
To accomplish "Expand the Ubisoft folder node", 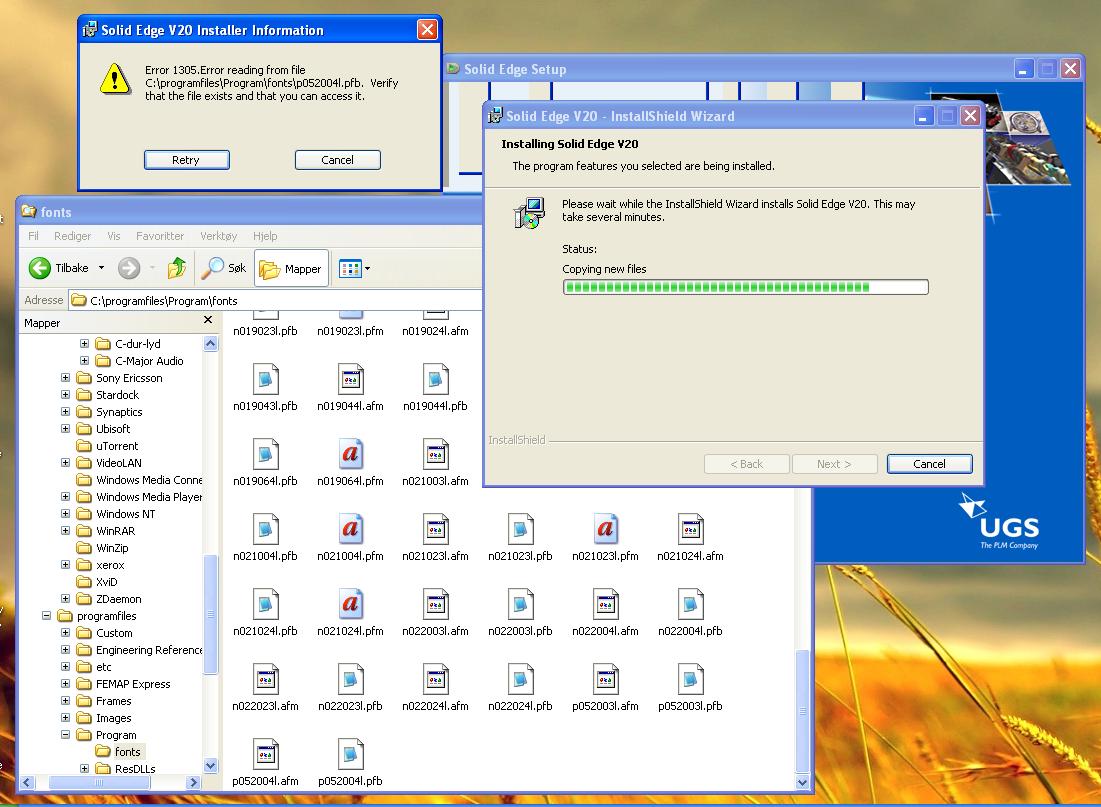I will coord(65,428).
